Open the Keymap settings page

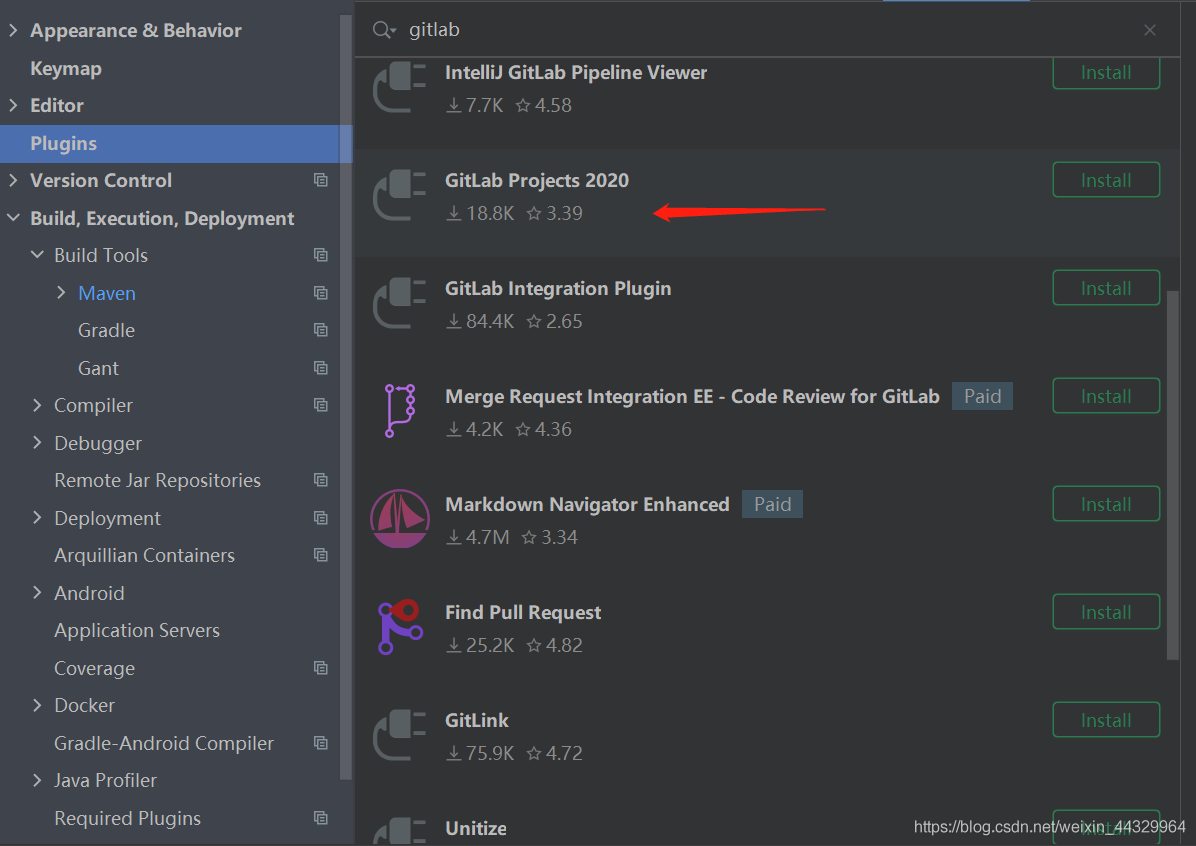(x=66, y=68)
